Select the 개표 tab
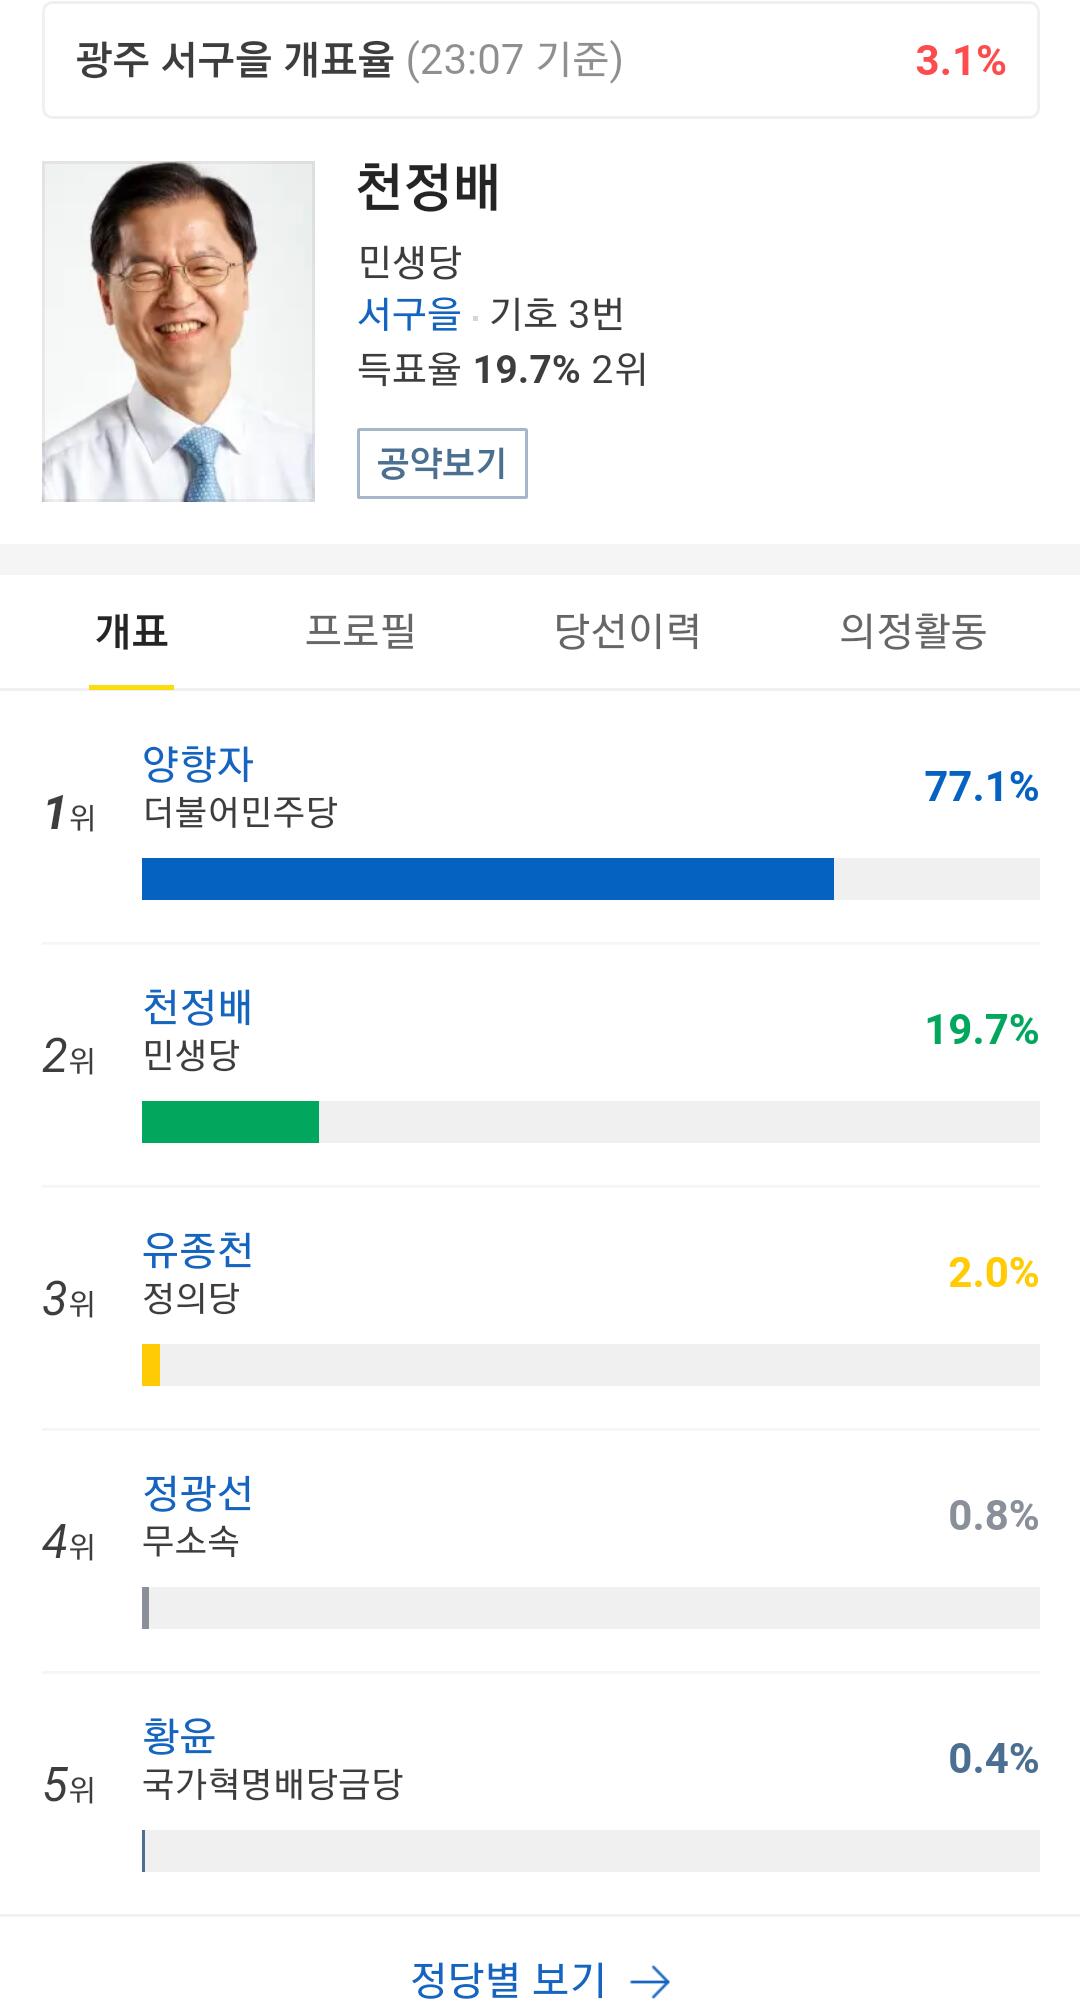 [131, 631]
